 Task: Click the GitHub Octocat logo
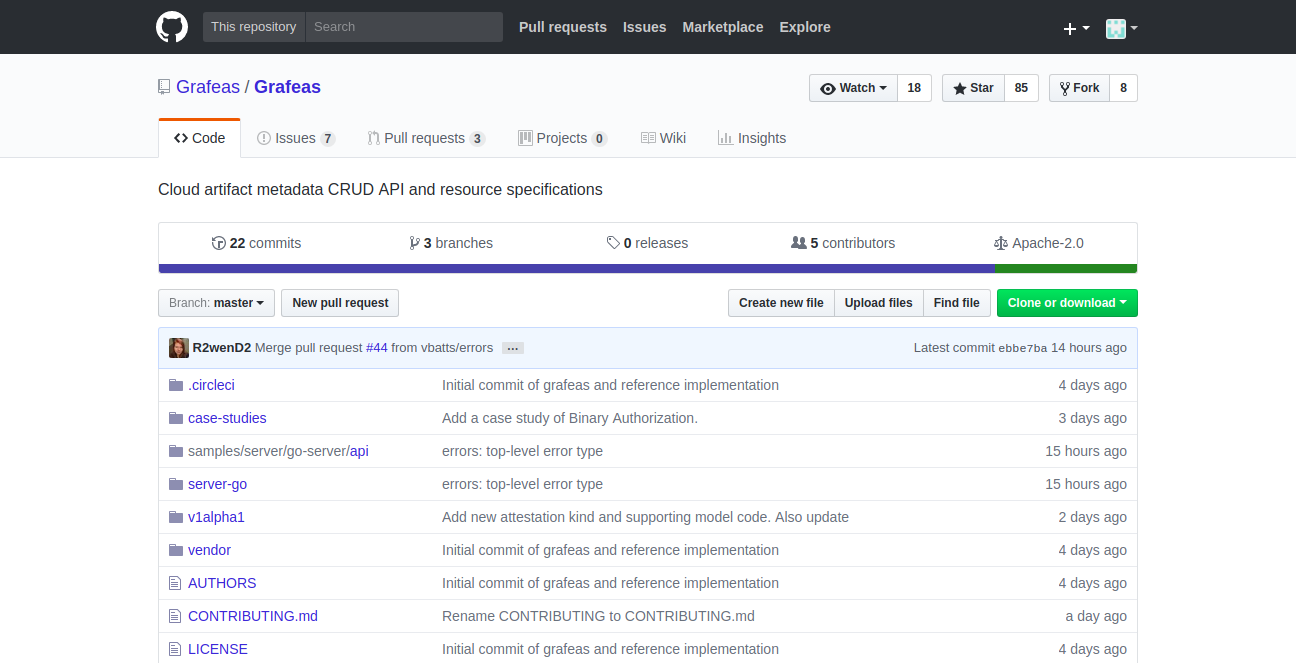pyautogui.click(x=172, y=27)
